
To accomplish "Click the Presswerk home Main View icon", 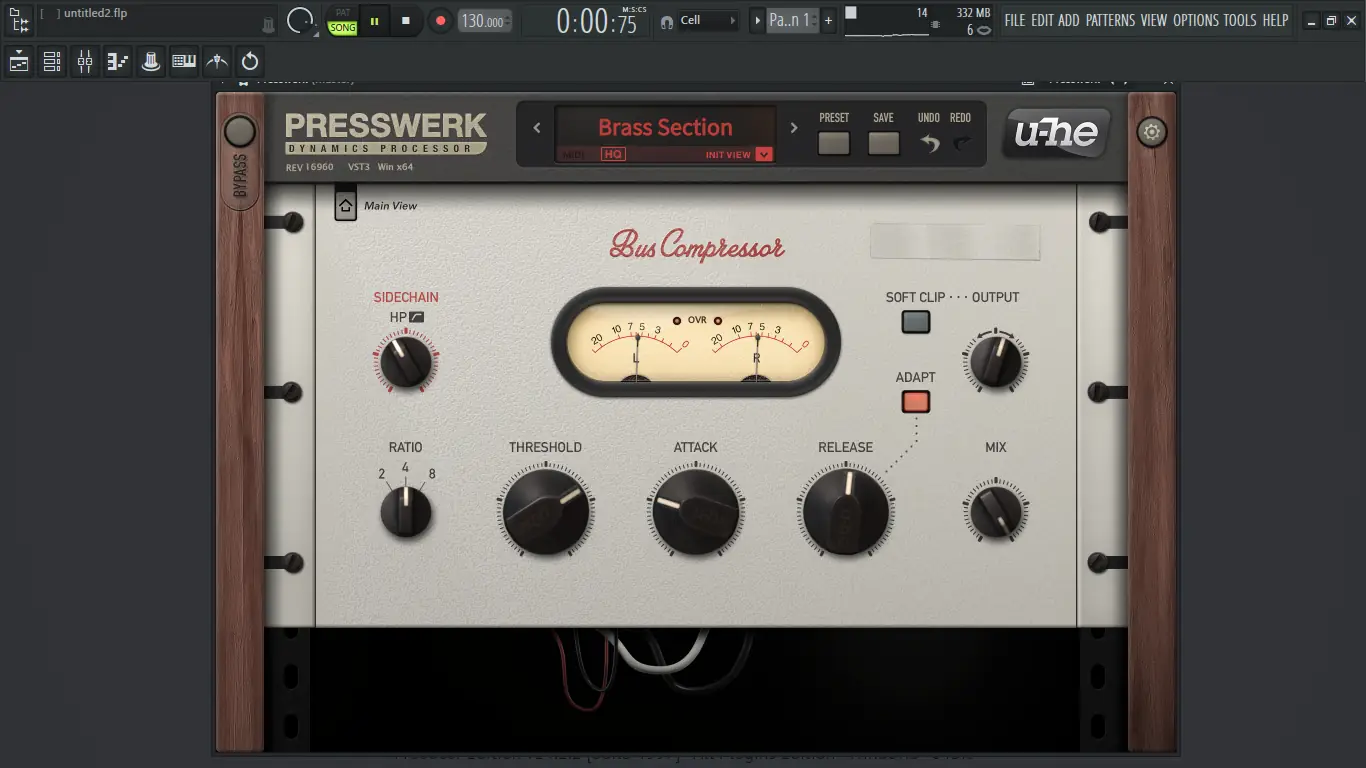I will point(345,206).
